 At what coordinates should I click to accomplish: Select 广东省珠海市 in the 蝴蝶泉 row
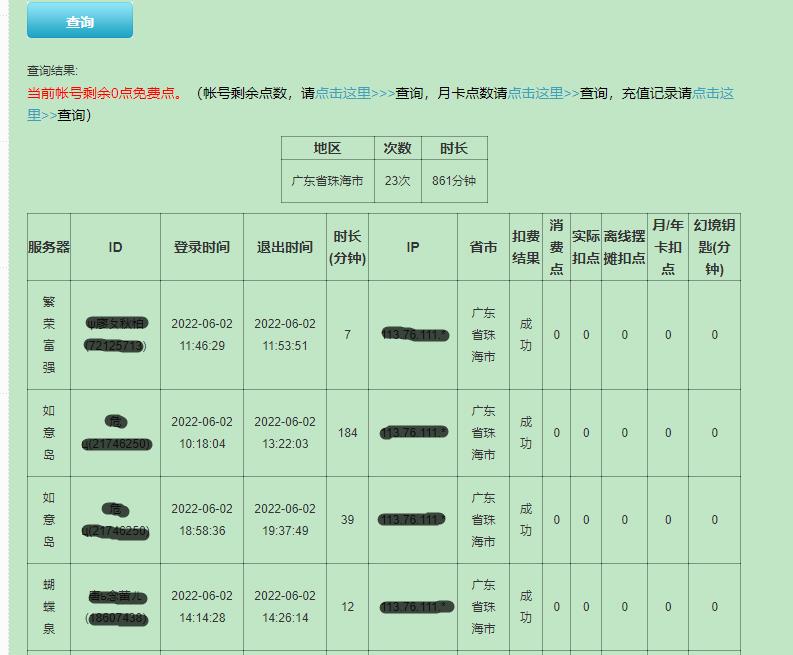click(483, 606)
